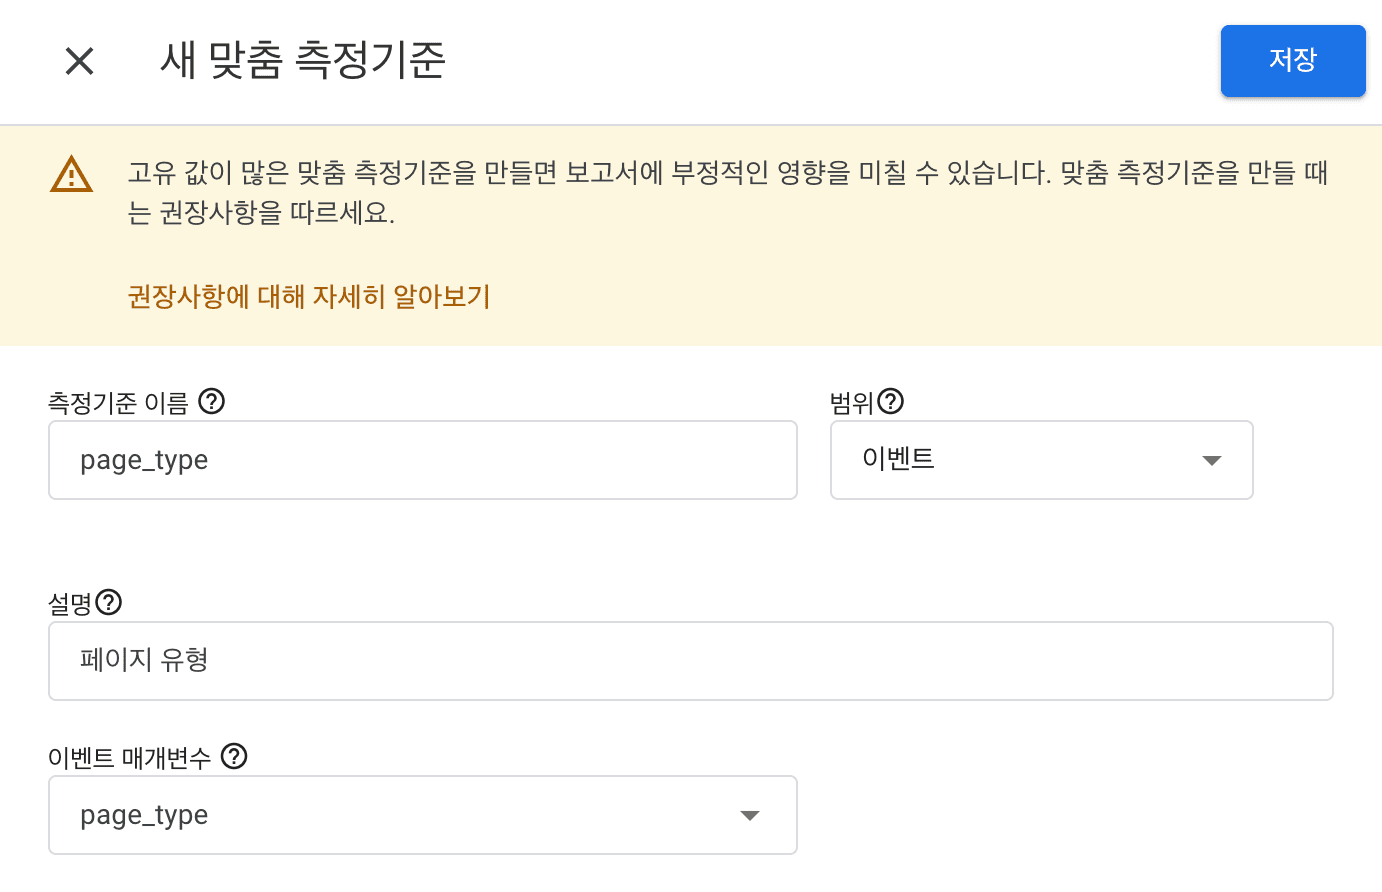This screenshot has height=892, width=1382.
Task: Click the 새 맞춤 측정기준 dialog title
Action: (303, 61)
